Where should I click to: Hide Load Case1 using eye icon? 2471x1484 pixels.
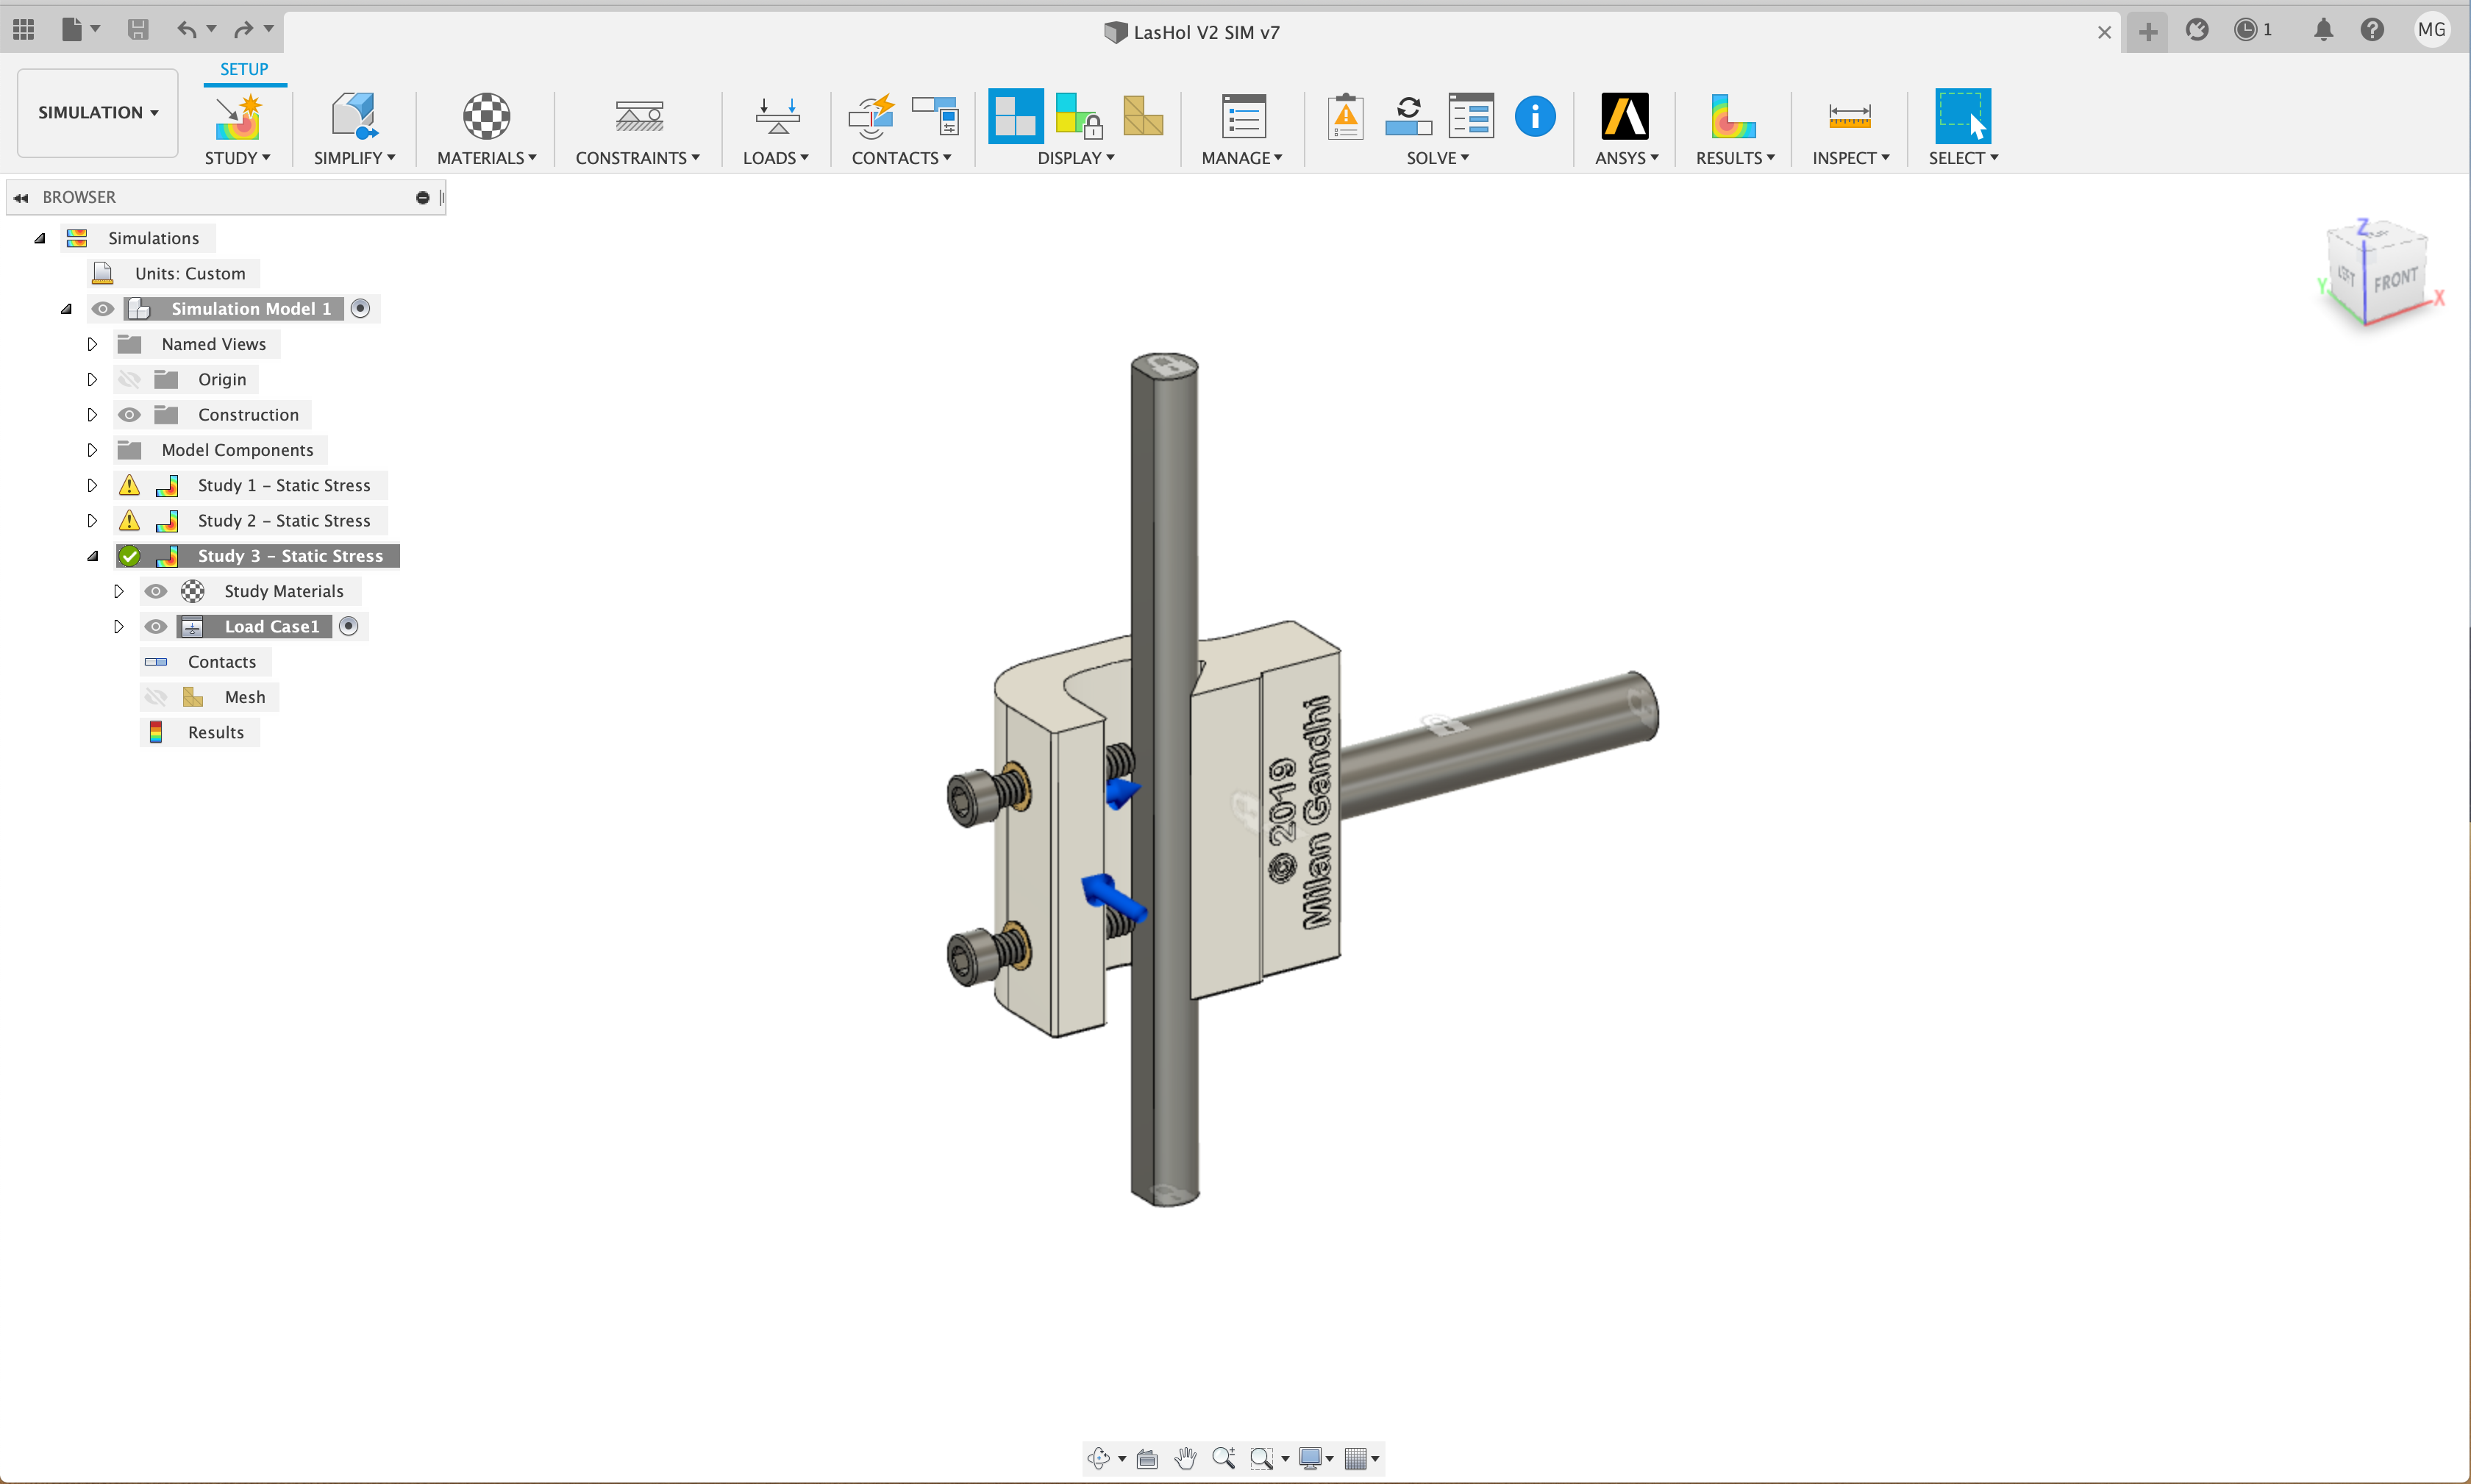pos(156,627)
